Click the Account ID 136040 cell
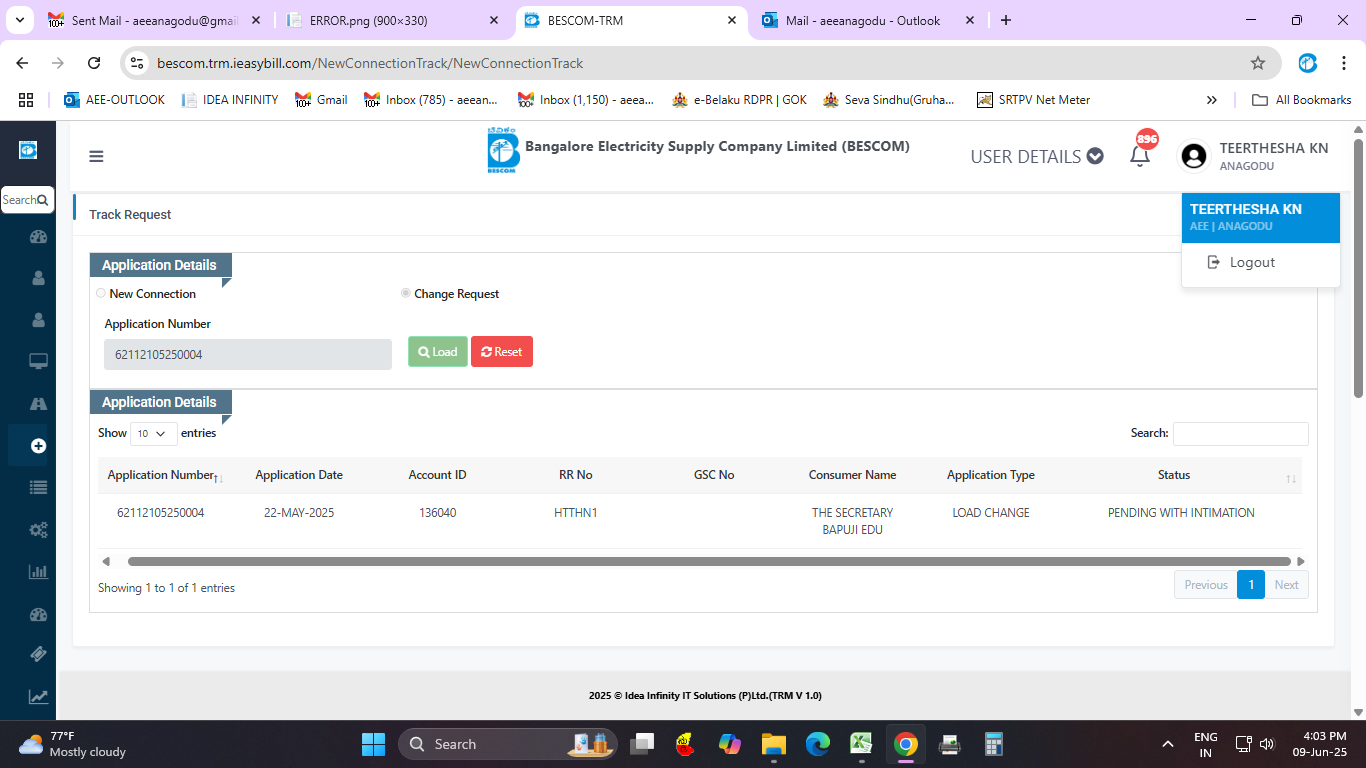This screenshot has width=1366, height=768. (x=438, y=513)
